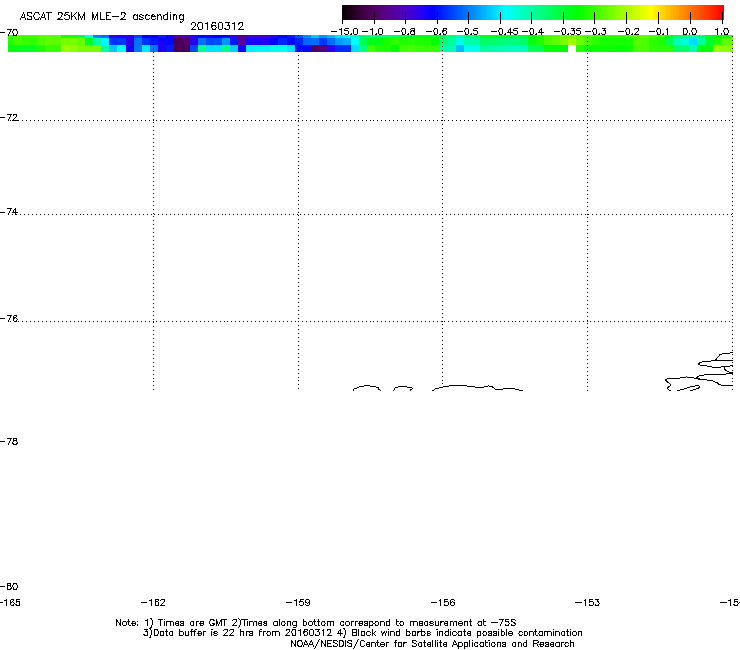This screenshot has height=650, width=740.
Task: Click the color scale label 0.0
Action: click(x=690, y=32)
